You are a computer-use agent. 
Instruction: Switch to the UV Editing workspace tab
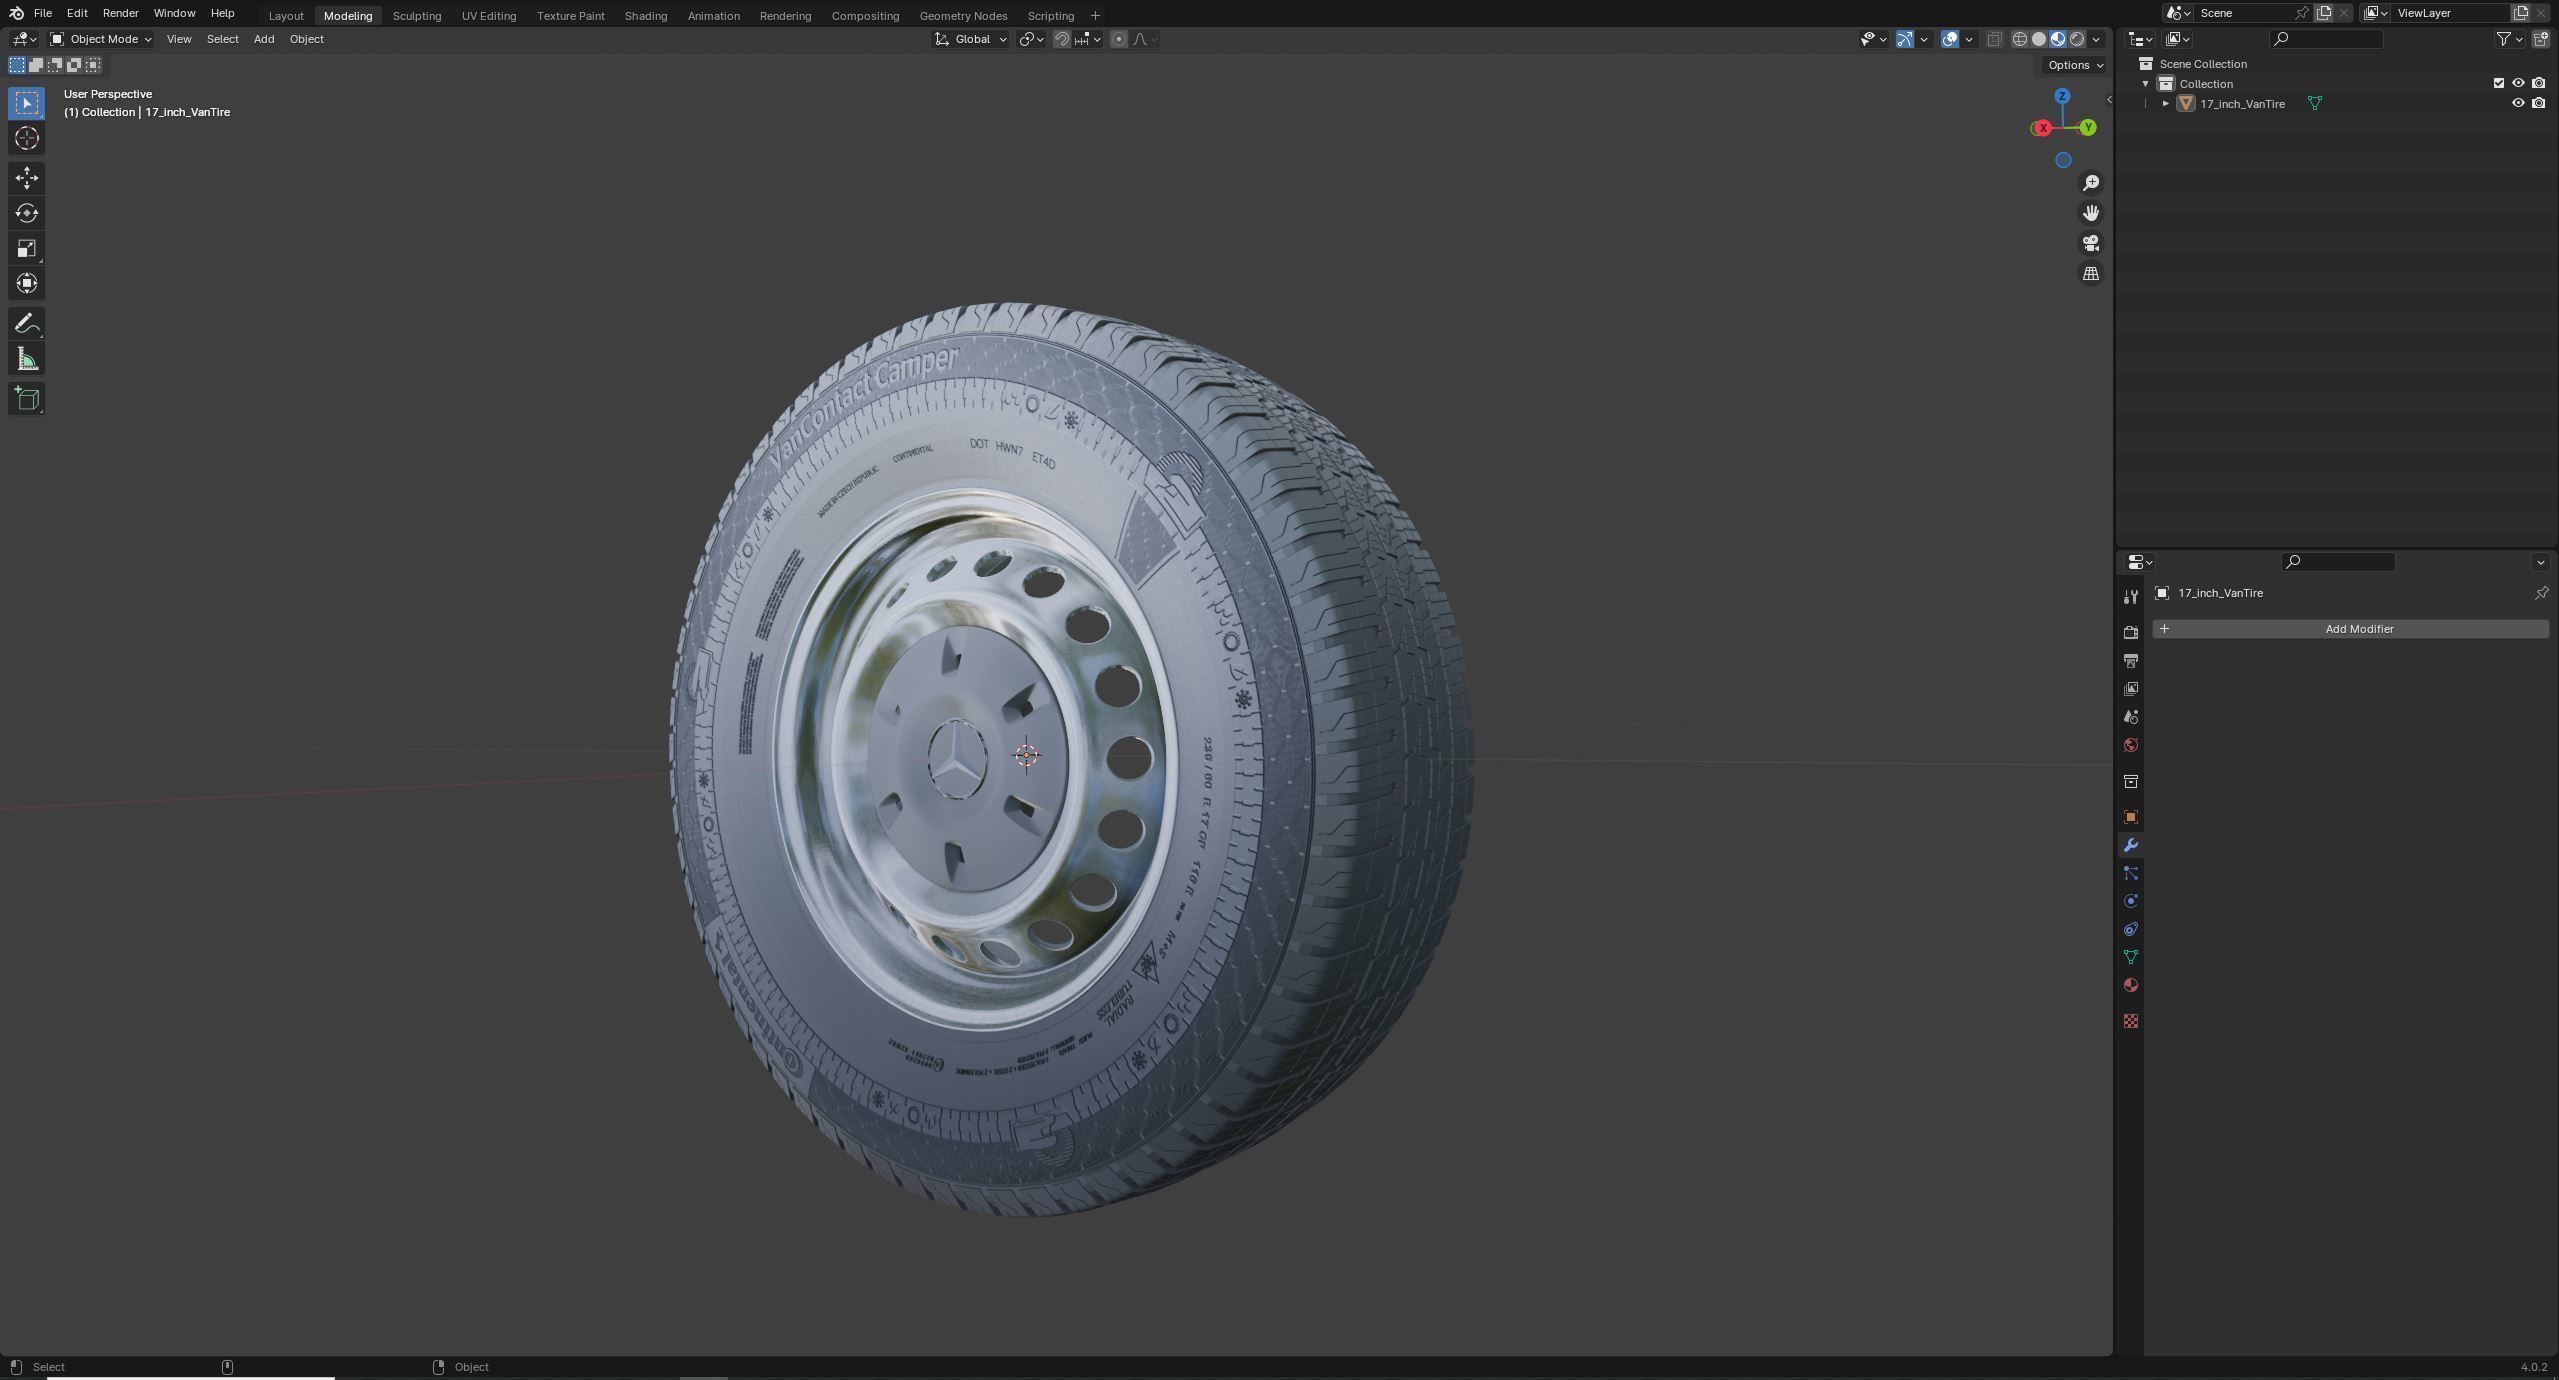(x=489, y=16)
